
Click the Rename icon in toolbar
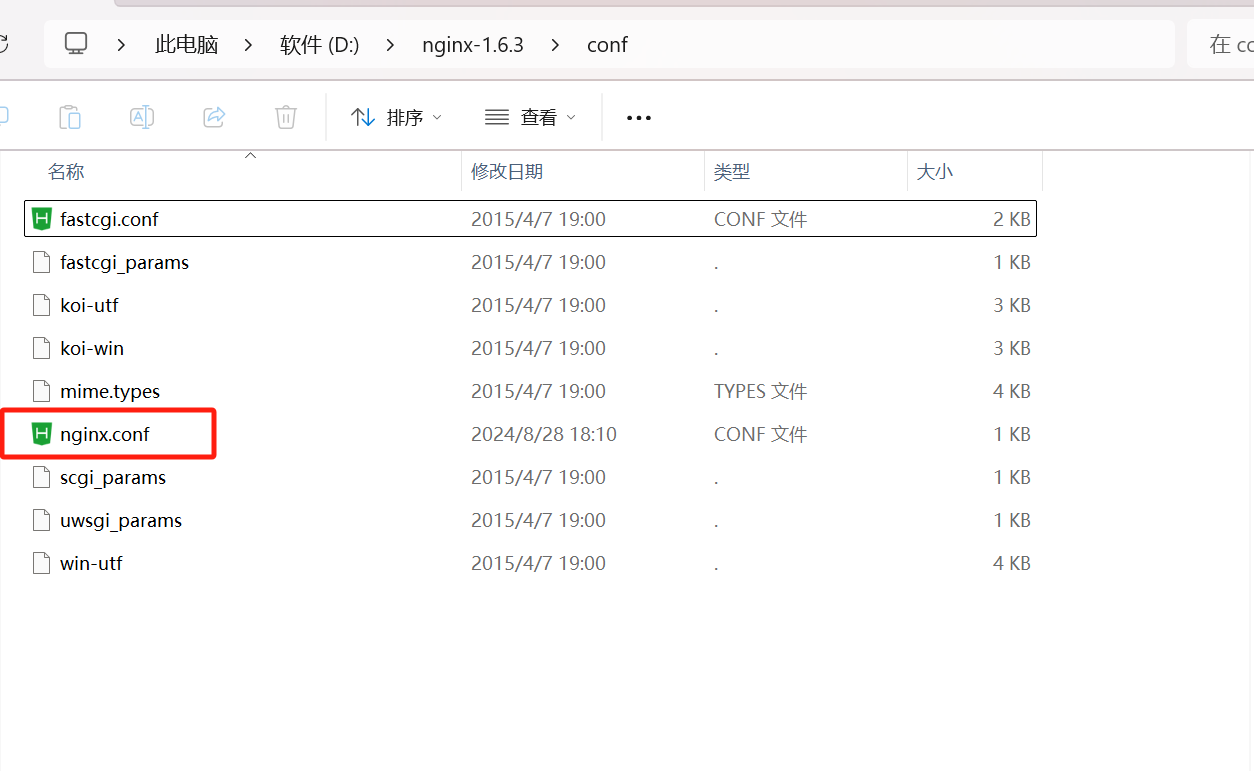click(x=142, y=117)
